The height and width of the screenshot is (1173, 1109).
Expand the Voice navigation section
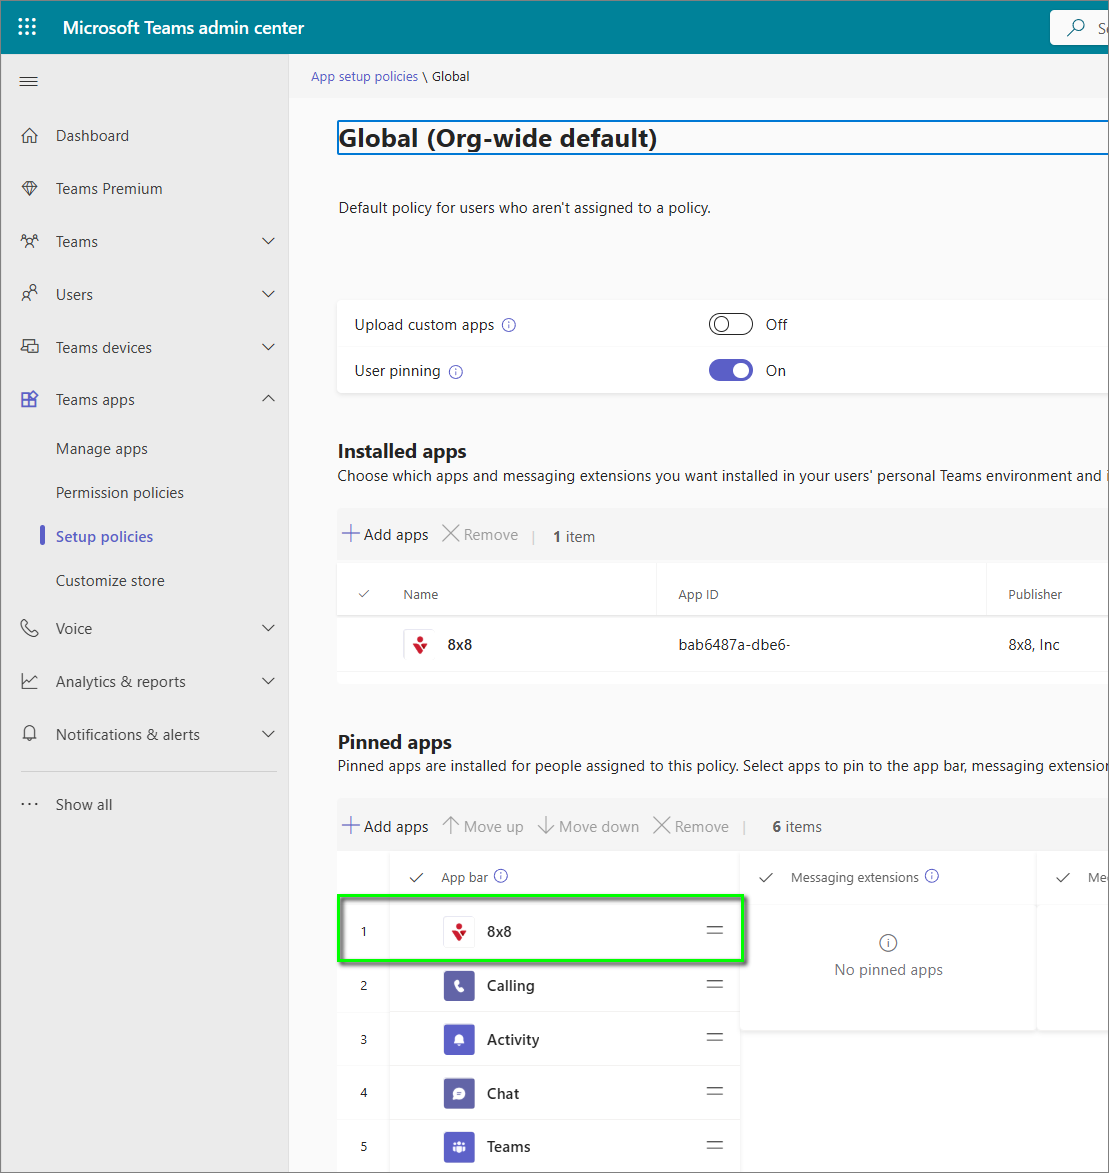tap(267, 628)
